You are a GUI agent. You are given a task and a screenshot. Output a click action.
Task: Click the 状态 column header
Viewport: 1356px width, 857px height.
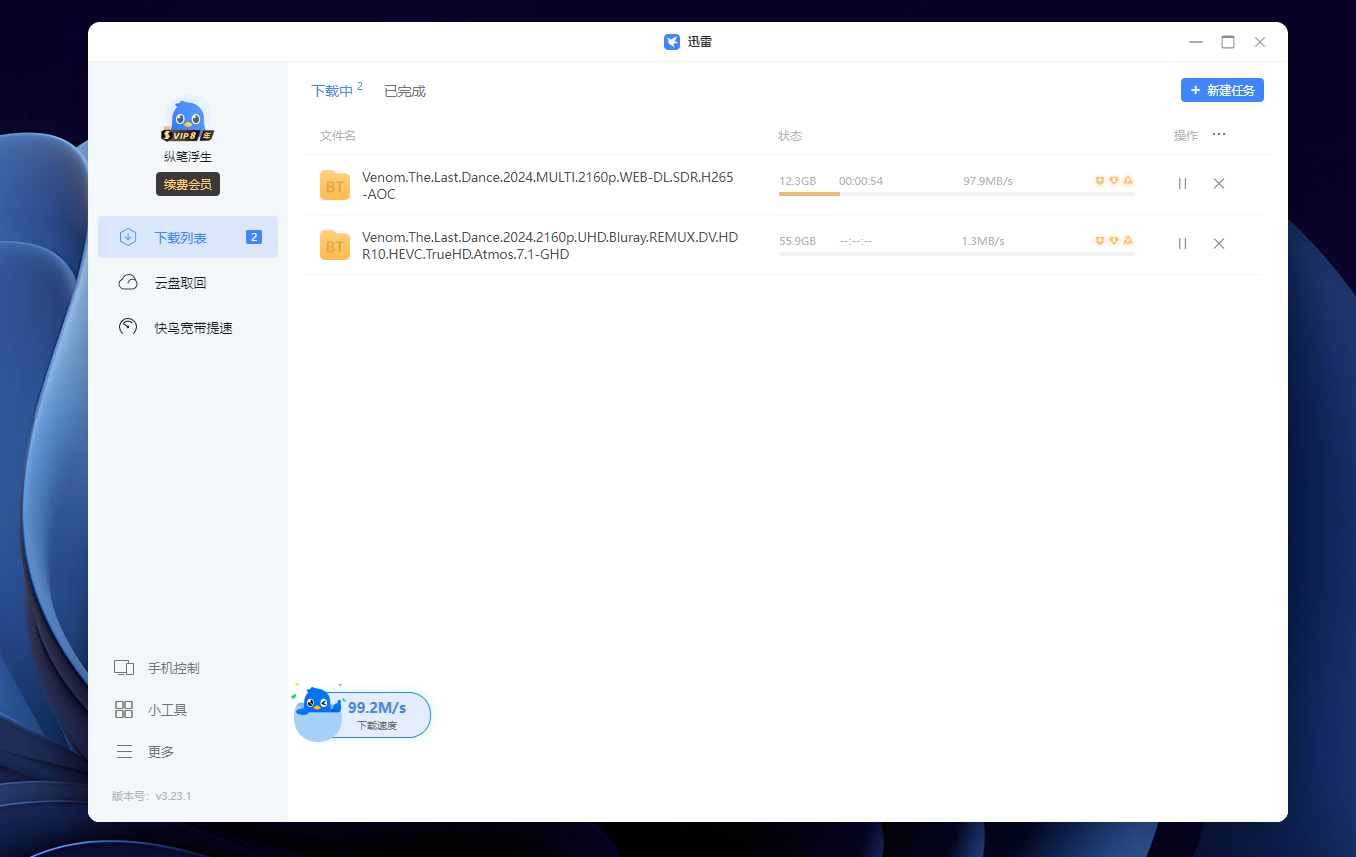coord(790,135)
